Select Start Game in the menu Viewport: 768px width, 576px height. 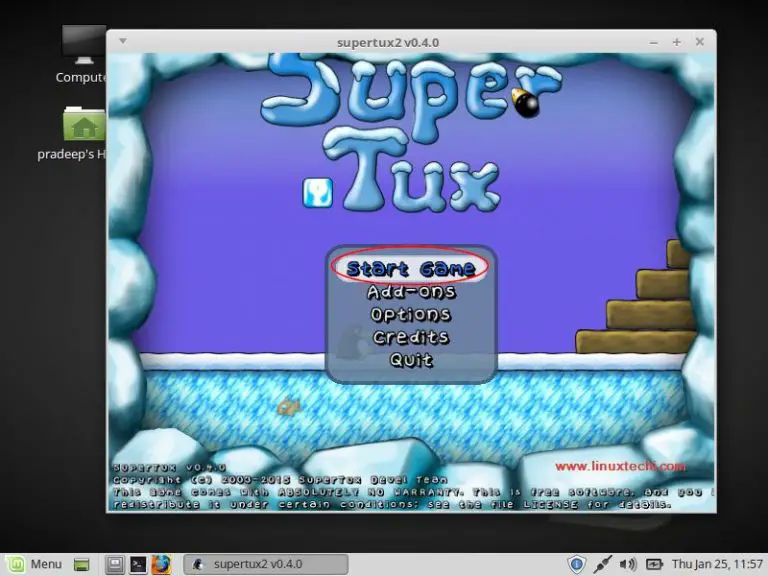[x=410, y=268]
